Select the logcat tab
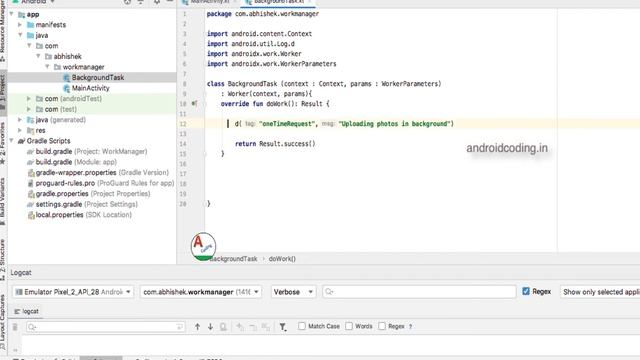This screenshot has width=640, height=360. [27, 311]
